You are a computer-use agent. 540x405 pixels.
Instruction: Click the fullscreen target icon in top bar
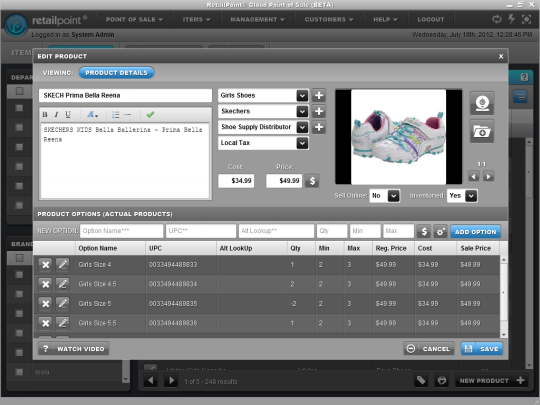point(526,19)
